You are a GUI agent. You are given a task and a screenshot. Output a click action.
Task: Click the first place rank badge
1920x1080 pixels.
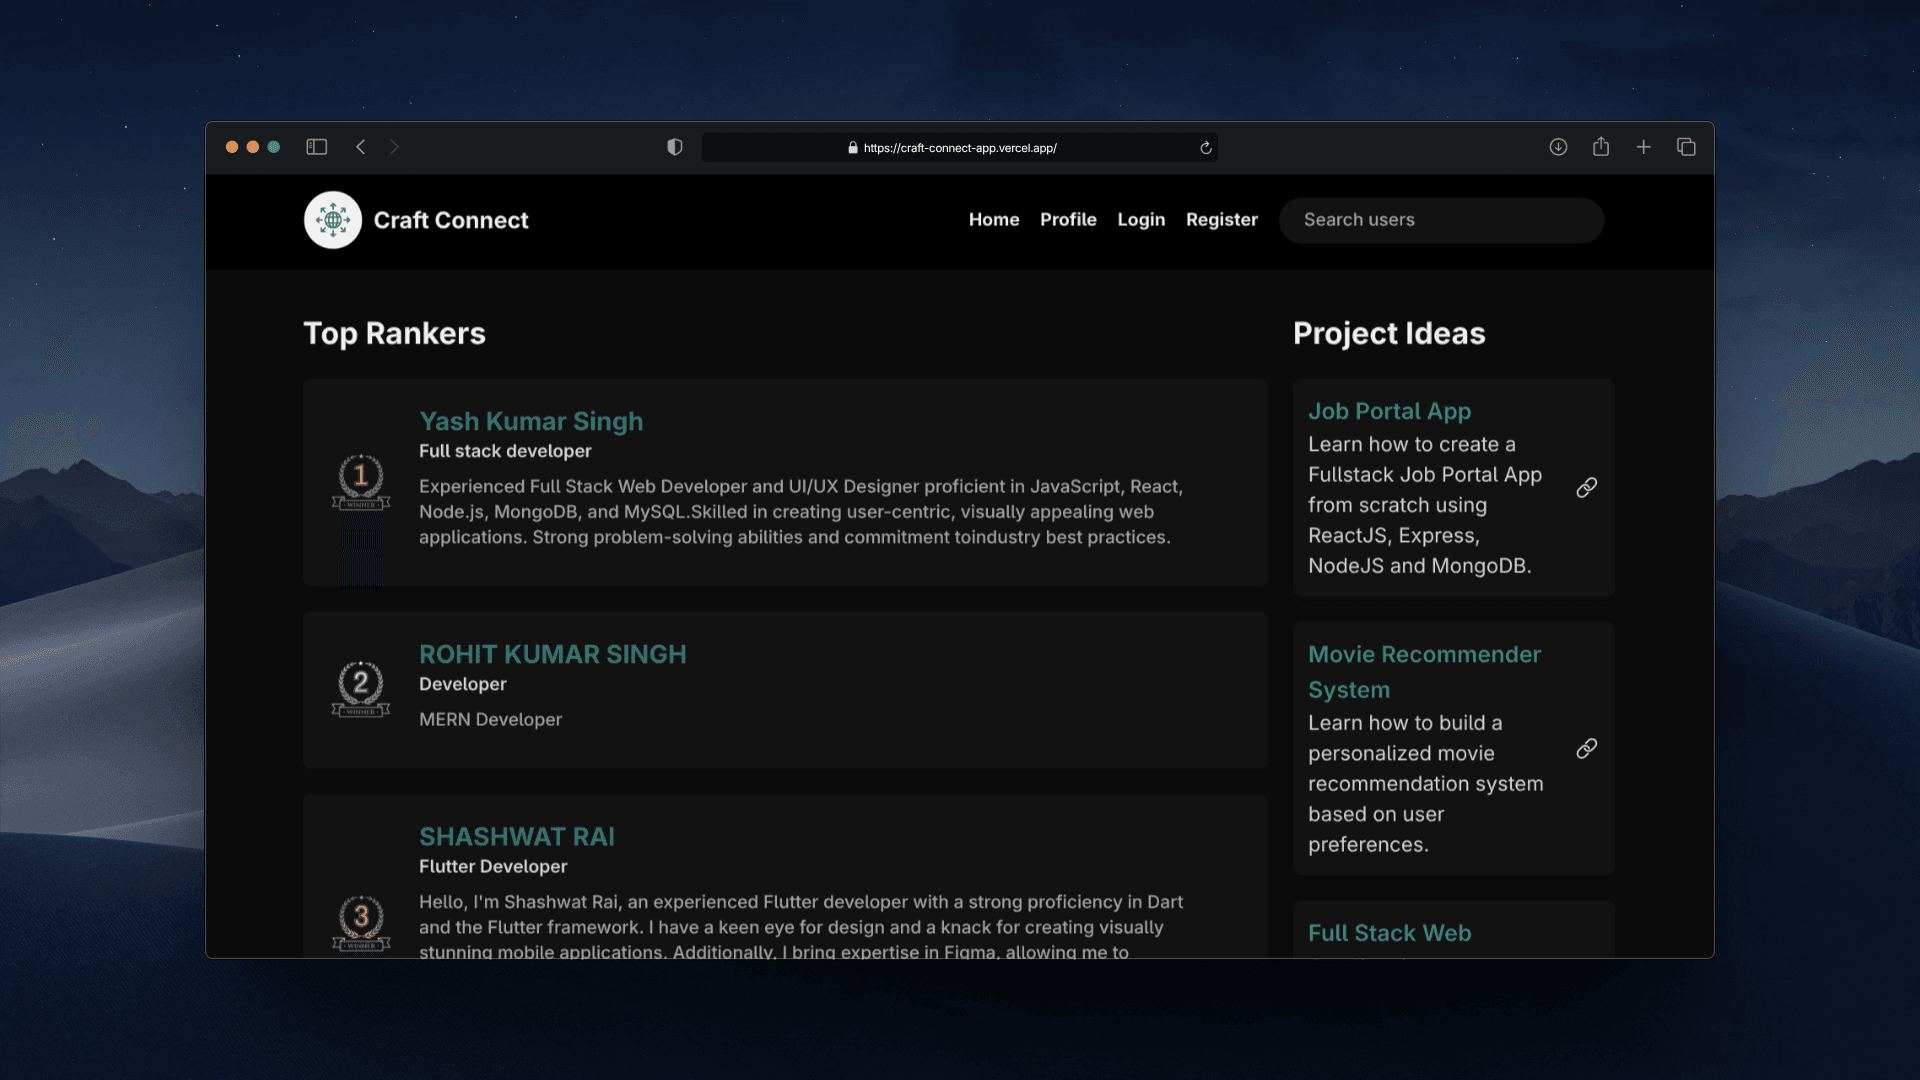point(361,482)
